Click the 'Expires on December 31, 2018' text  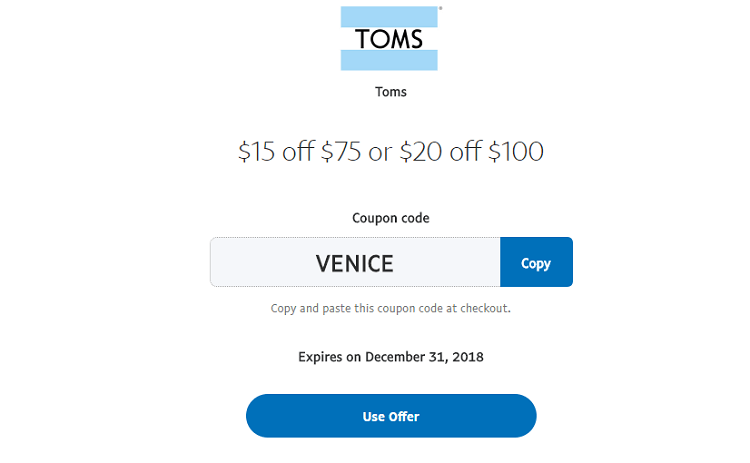[391, 357]
